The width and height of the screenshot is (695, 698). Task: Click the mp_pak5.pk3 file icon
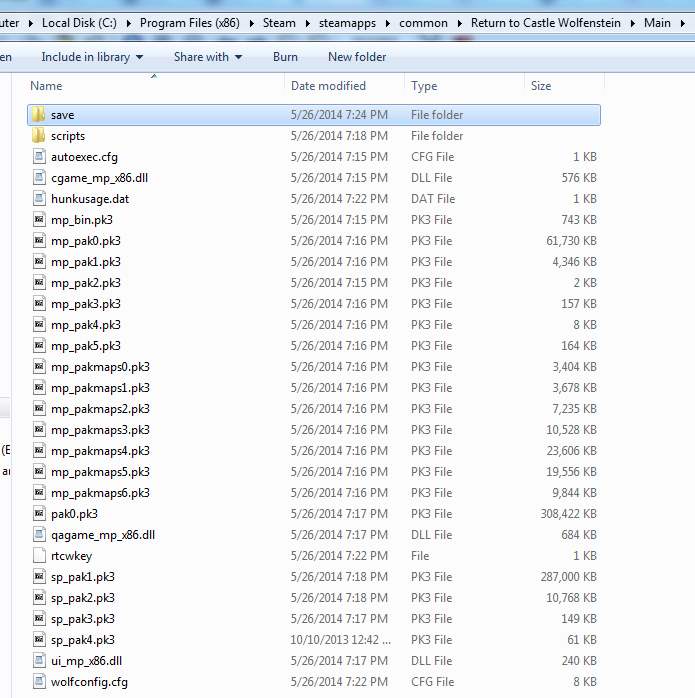(39, 345)
